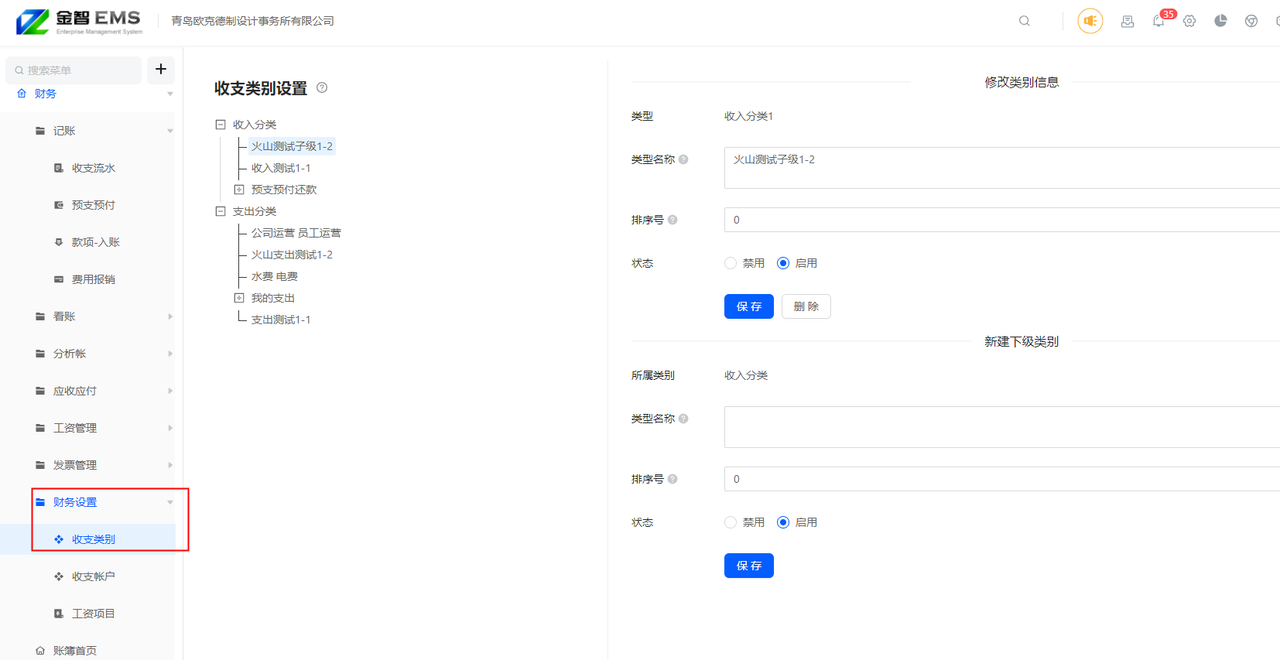
Task: Click the help icon next to 收支类别设置
Action: point(322,88)
